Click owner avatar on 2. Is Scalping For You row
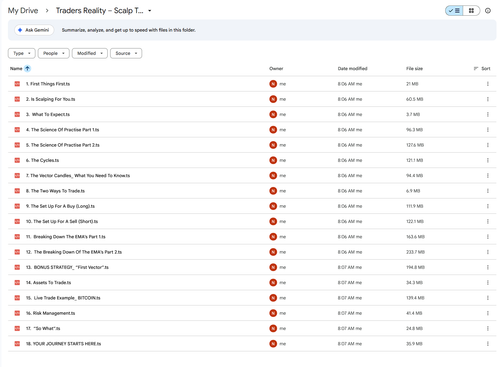The image size is (500, 367). click(x=273, y=99)
